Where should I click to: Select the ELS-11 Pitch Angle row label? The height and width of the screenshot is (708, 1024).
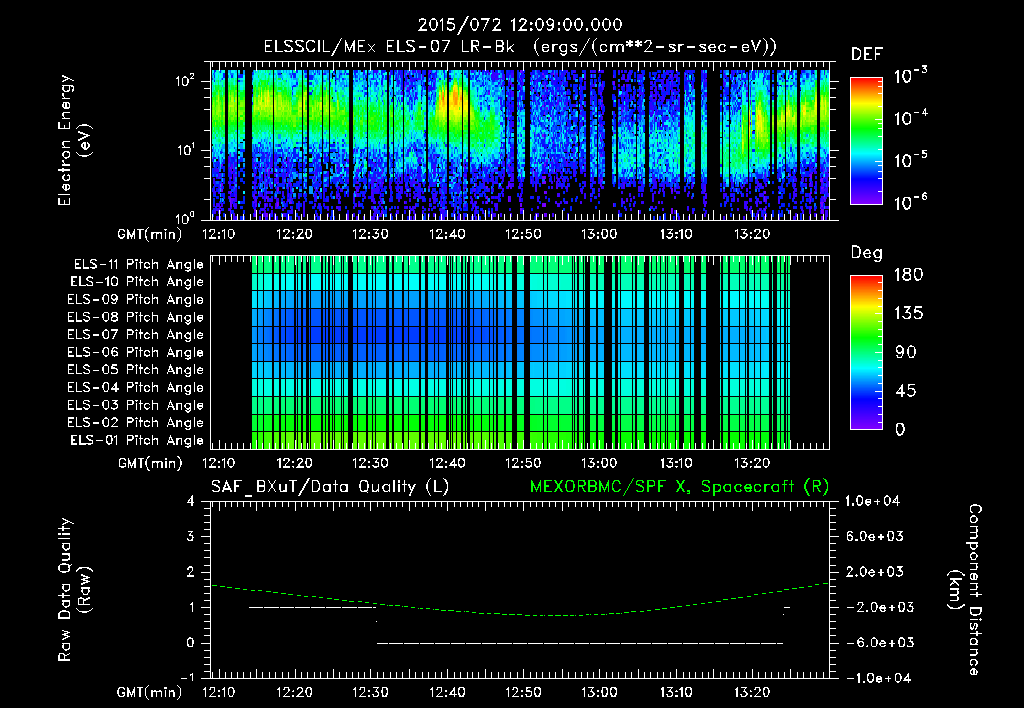(138, 265)
